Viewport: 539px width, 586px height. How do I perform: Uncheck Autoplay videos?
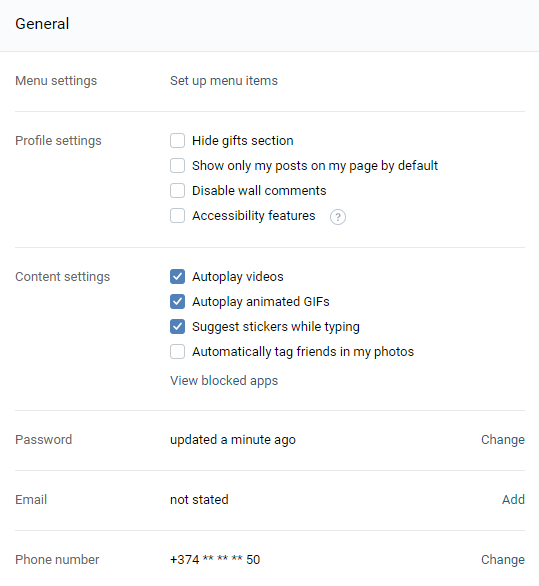click(178, 277)
